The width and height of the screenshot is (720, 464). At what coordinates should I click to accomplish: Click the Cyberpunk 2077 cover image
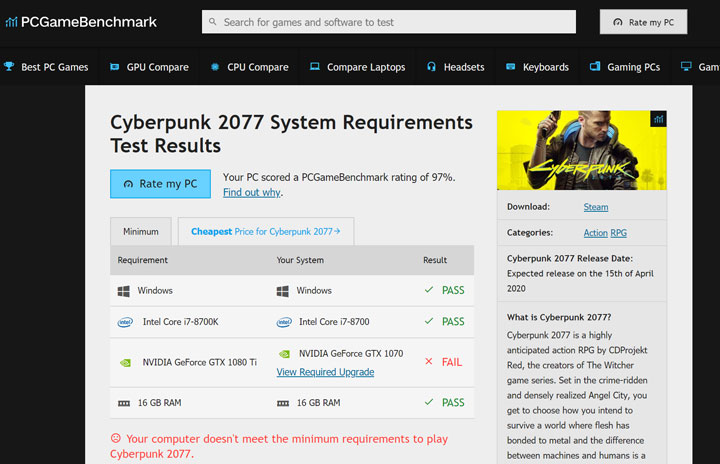point(582,150)
